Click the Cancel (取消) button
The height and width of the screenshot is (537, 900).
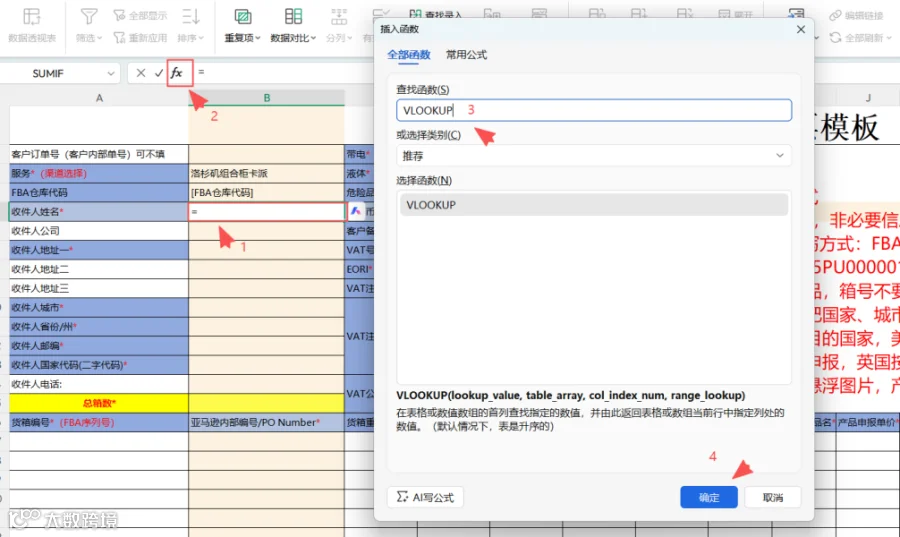click(773, 497)
